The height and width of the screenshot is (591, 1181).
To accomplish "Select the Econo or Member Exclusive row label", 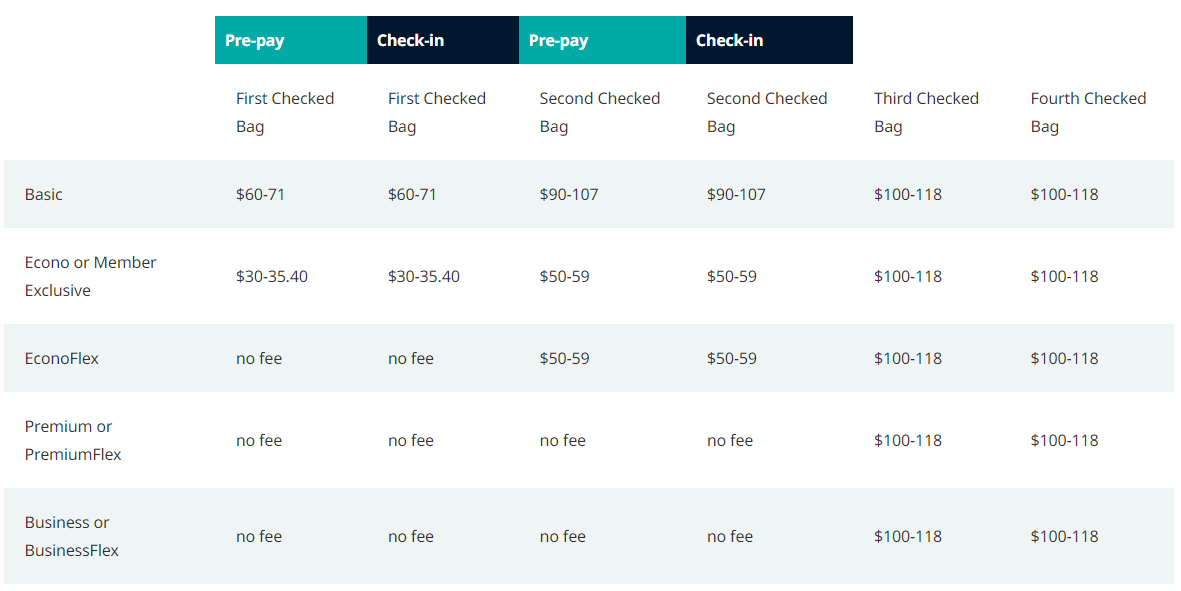I will coord(90,276).
